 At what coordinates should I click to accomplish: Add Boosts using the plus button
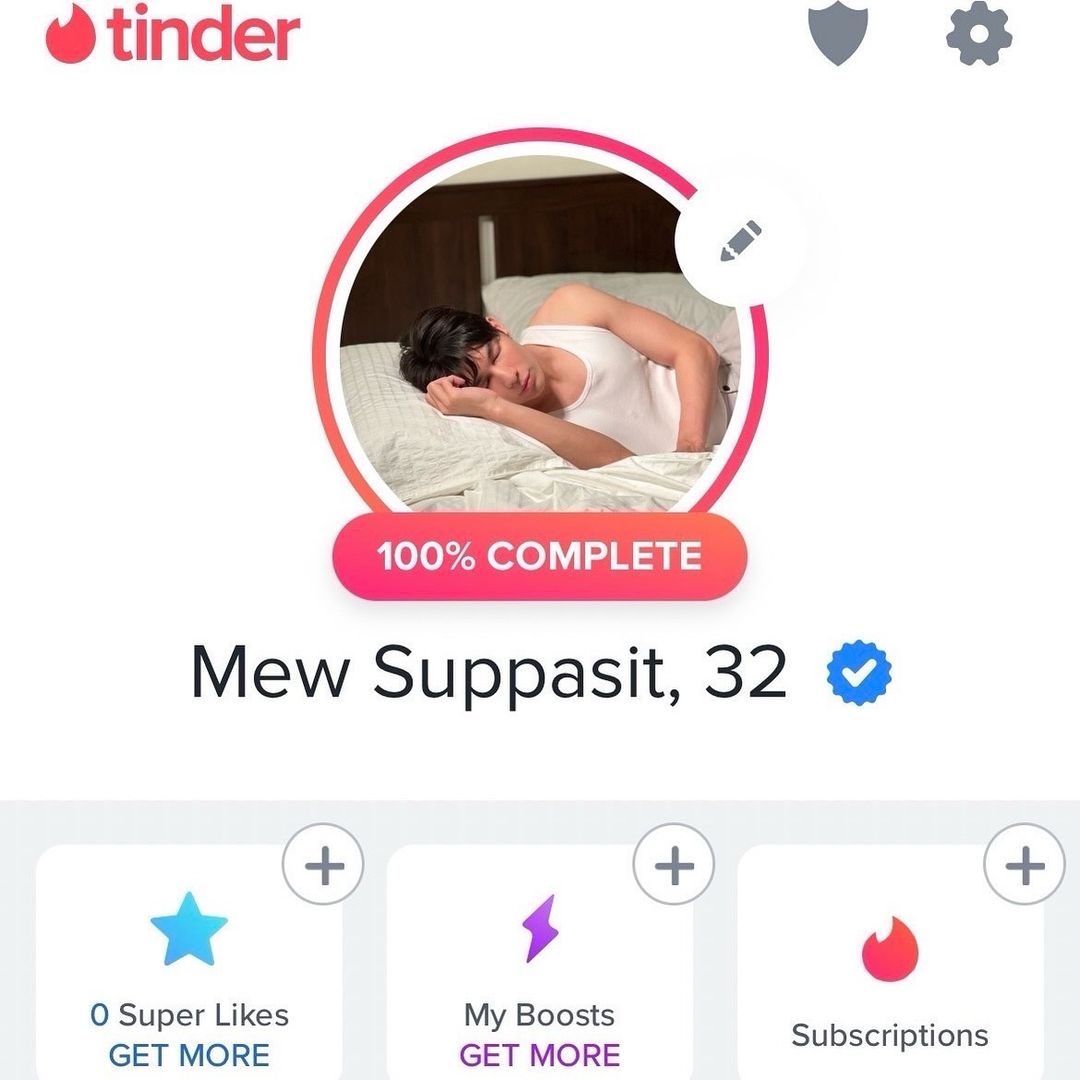pos(674,864)
